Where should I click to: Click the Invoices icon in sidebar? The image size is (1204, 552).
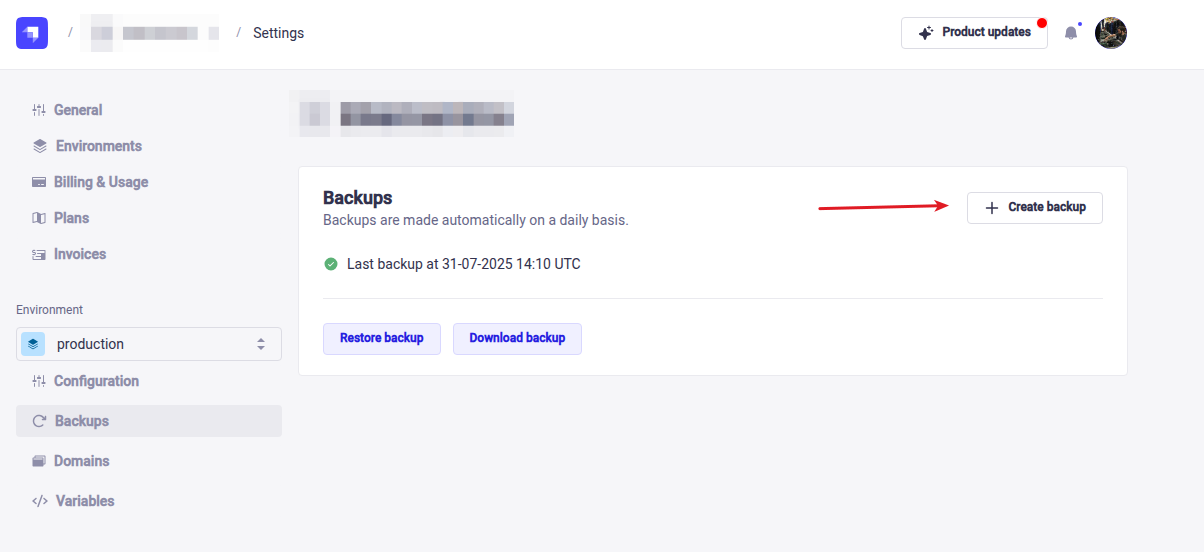[39, 254]
